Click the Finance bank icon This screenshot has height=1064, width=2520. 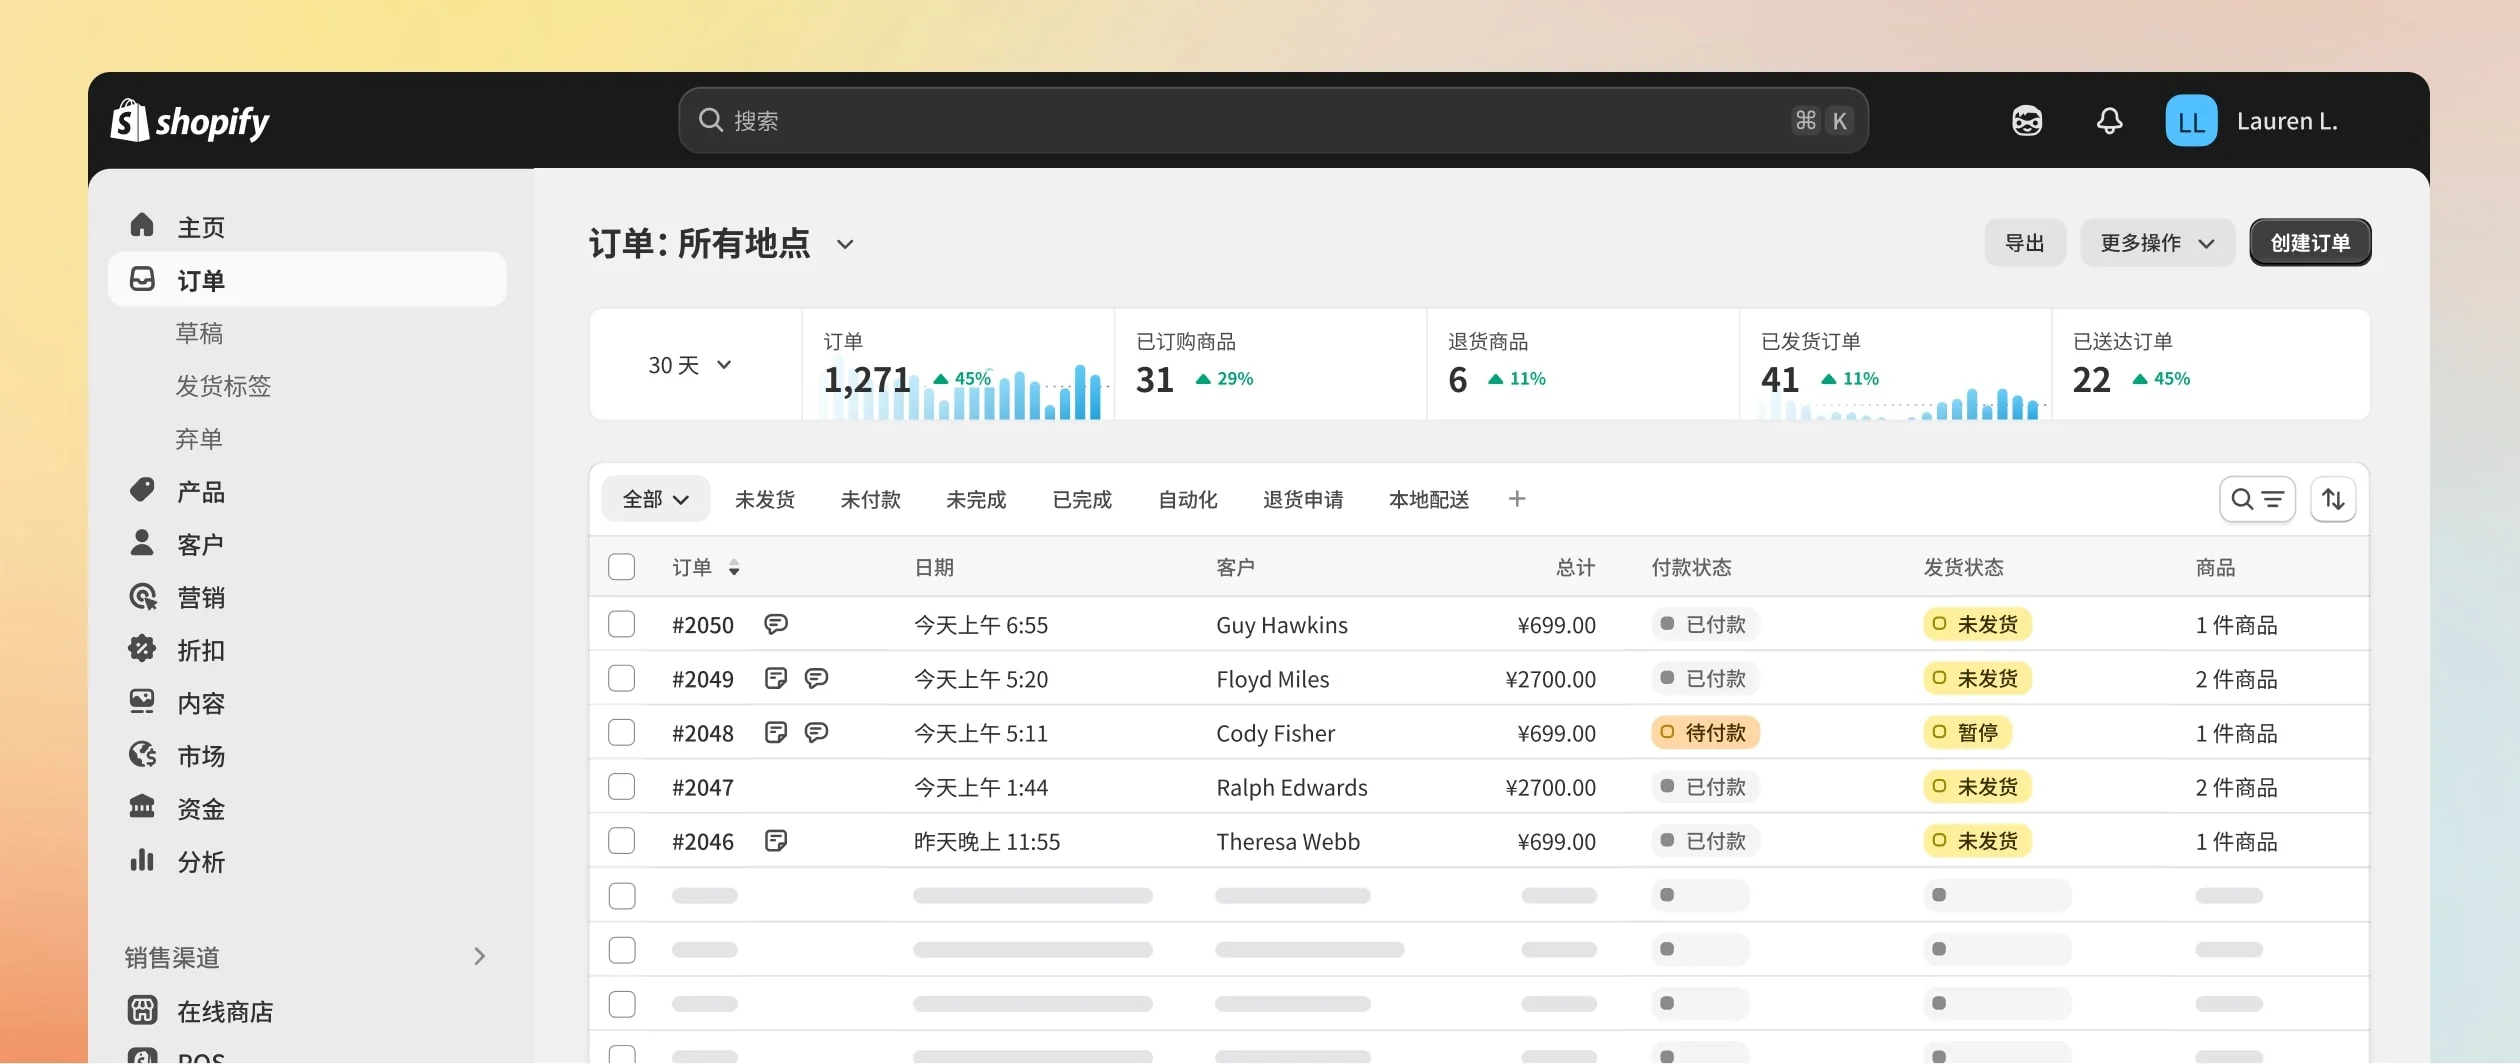pyautogui.click(x=142, y=807)
